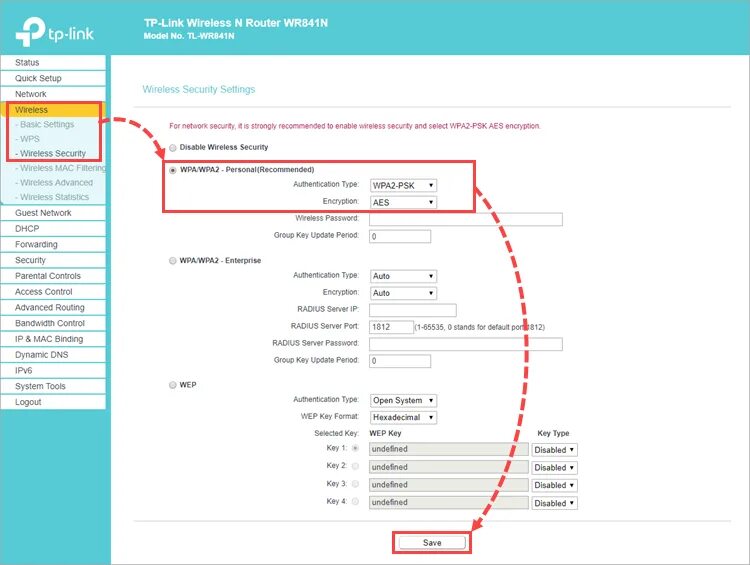Open Personal Authentication Type WPA2-PSK dropdown
Image resolution: width=750 pixels, height=565 pixels.
403,186
